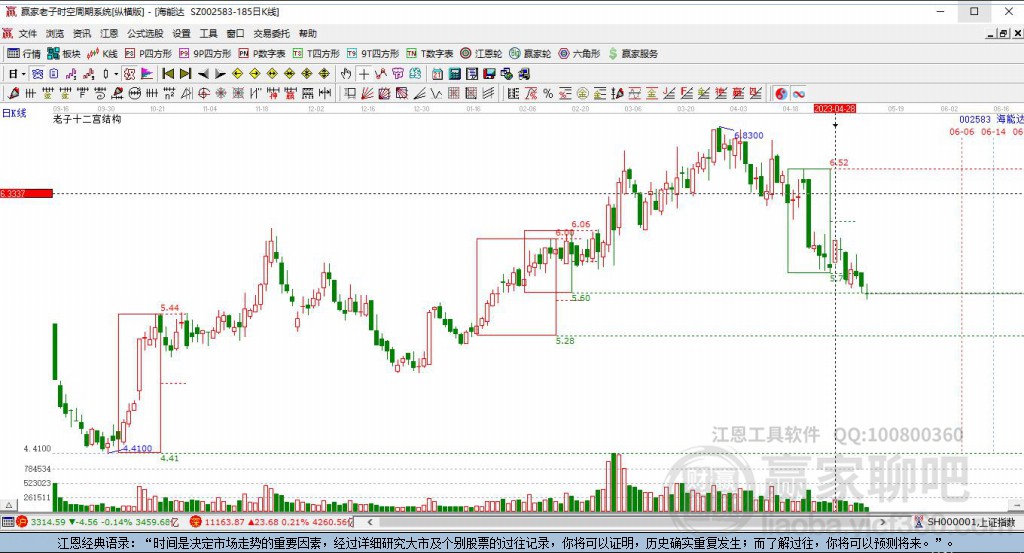
Task: Open the 帮助 menu
Action: click(308, 34)
